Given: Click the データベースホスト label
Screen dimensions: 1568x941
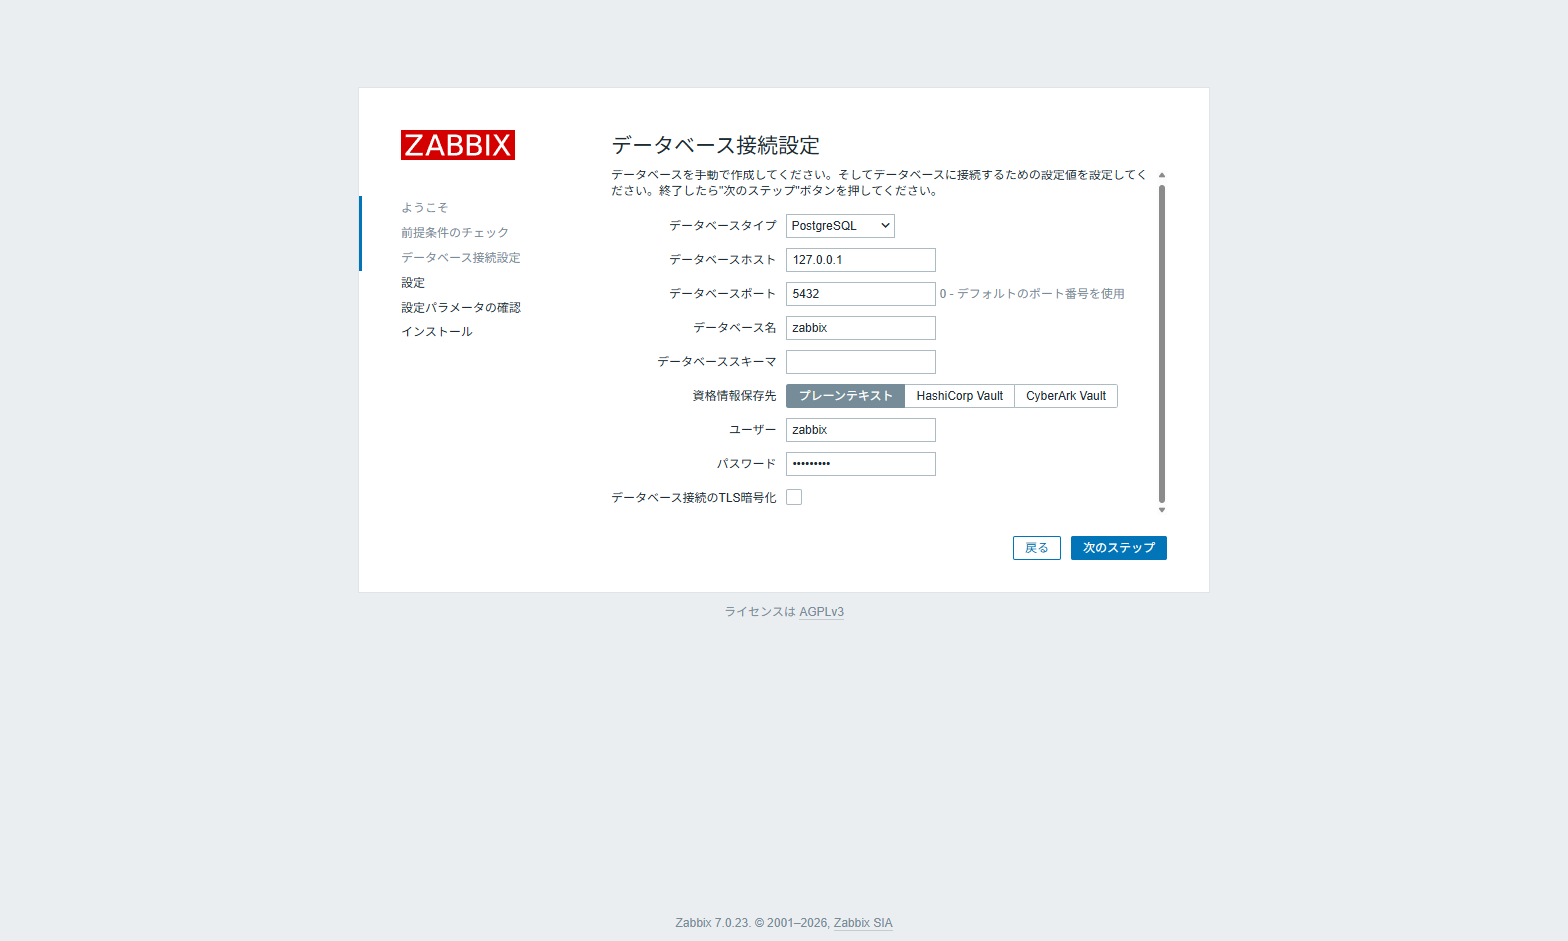Looking at the screenshot, I should [722, 260].
